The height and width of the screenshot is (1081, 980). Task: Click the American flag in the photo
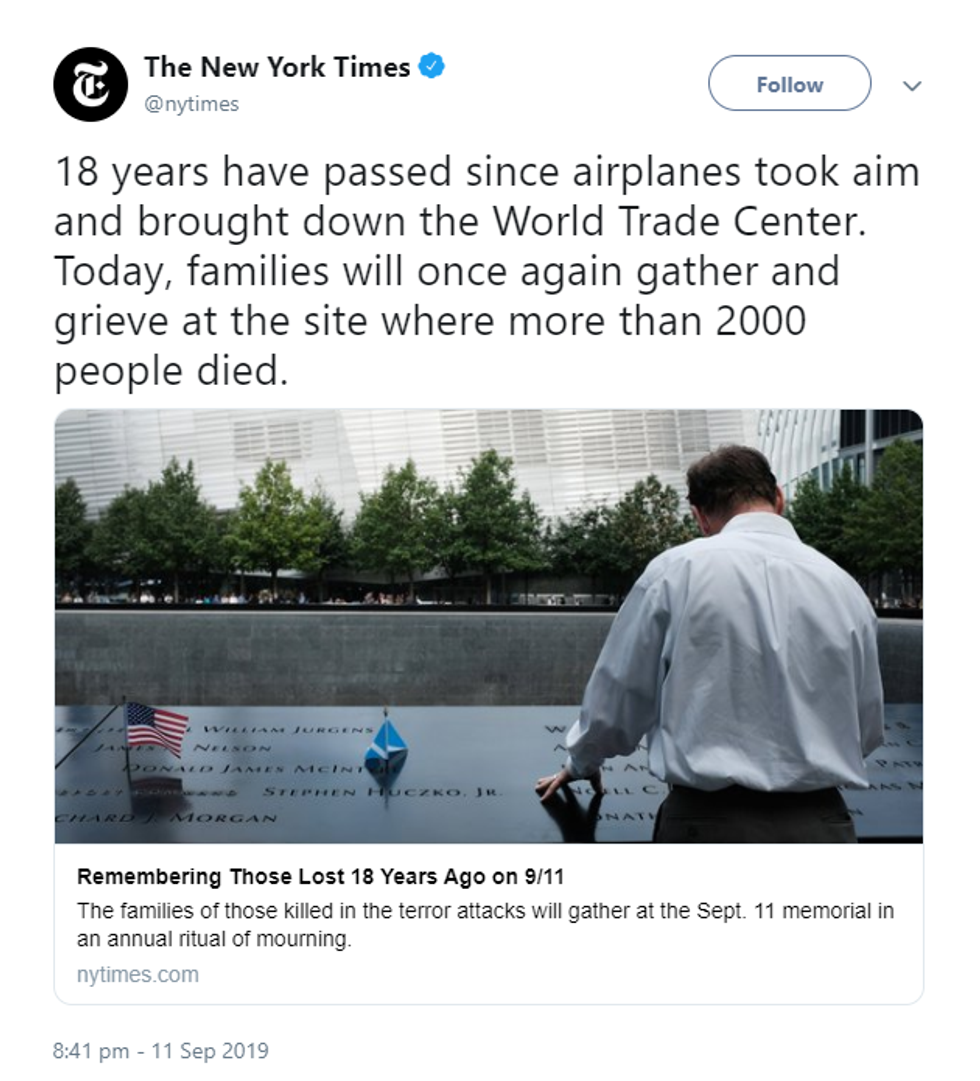click(x=156, y=727)
